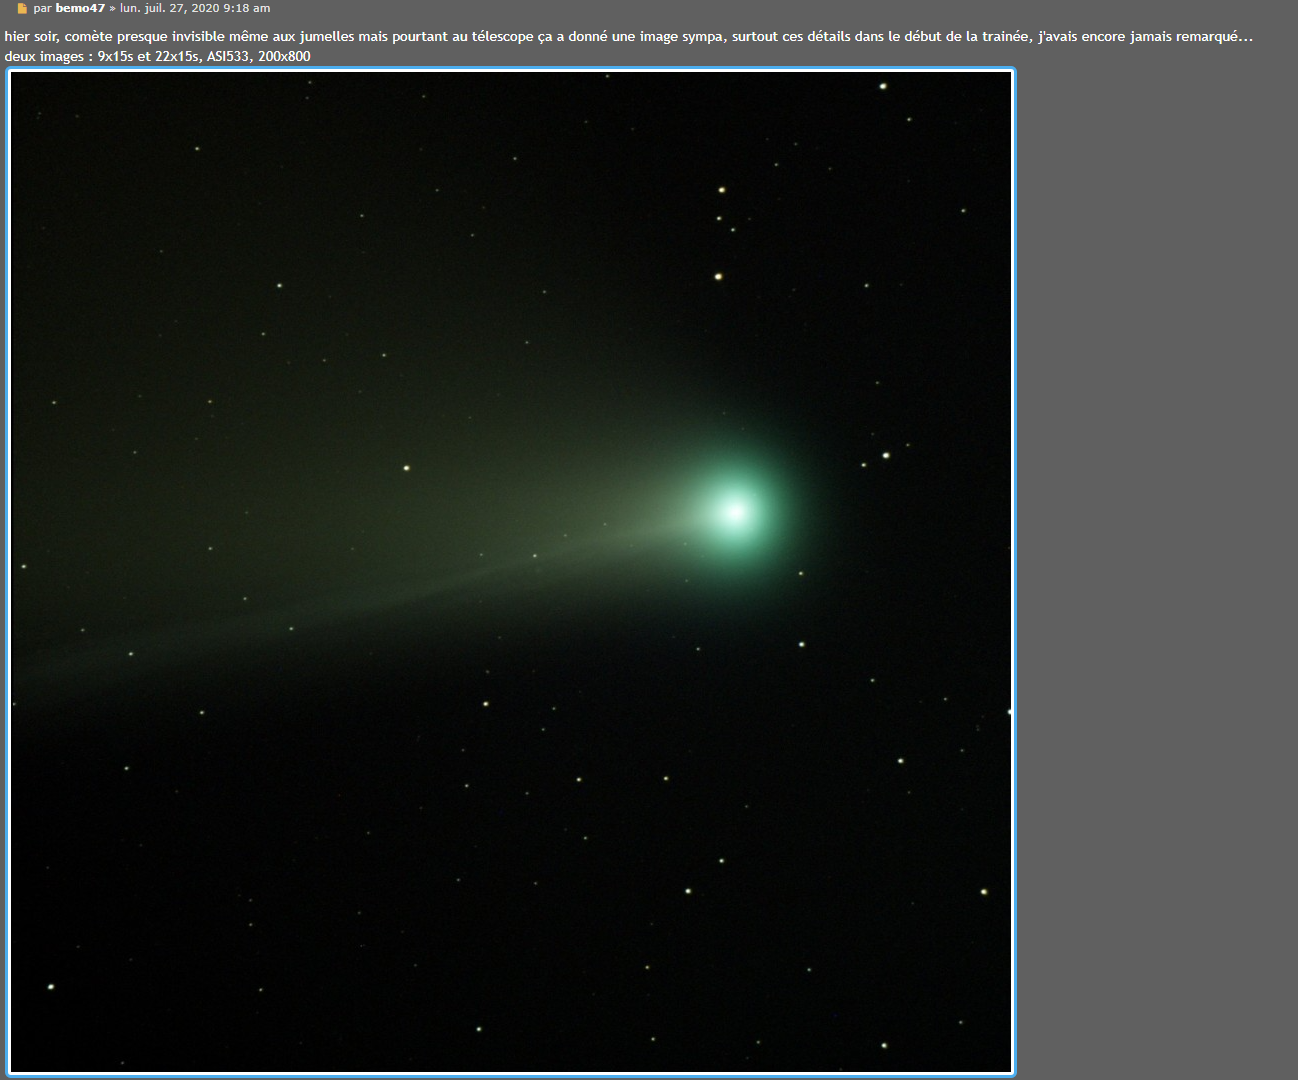The image size is (1298, 1080).
Task: Click the post sentence starting 'hier soir, comète presque invisible'
Action: (x=628, y=37)
